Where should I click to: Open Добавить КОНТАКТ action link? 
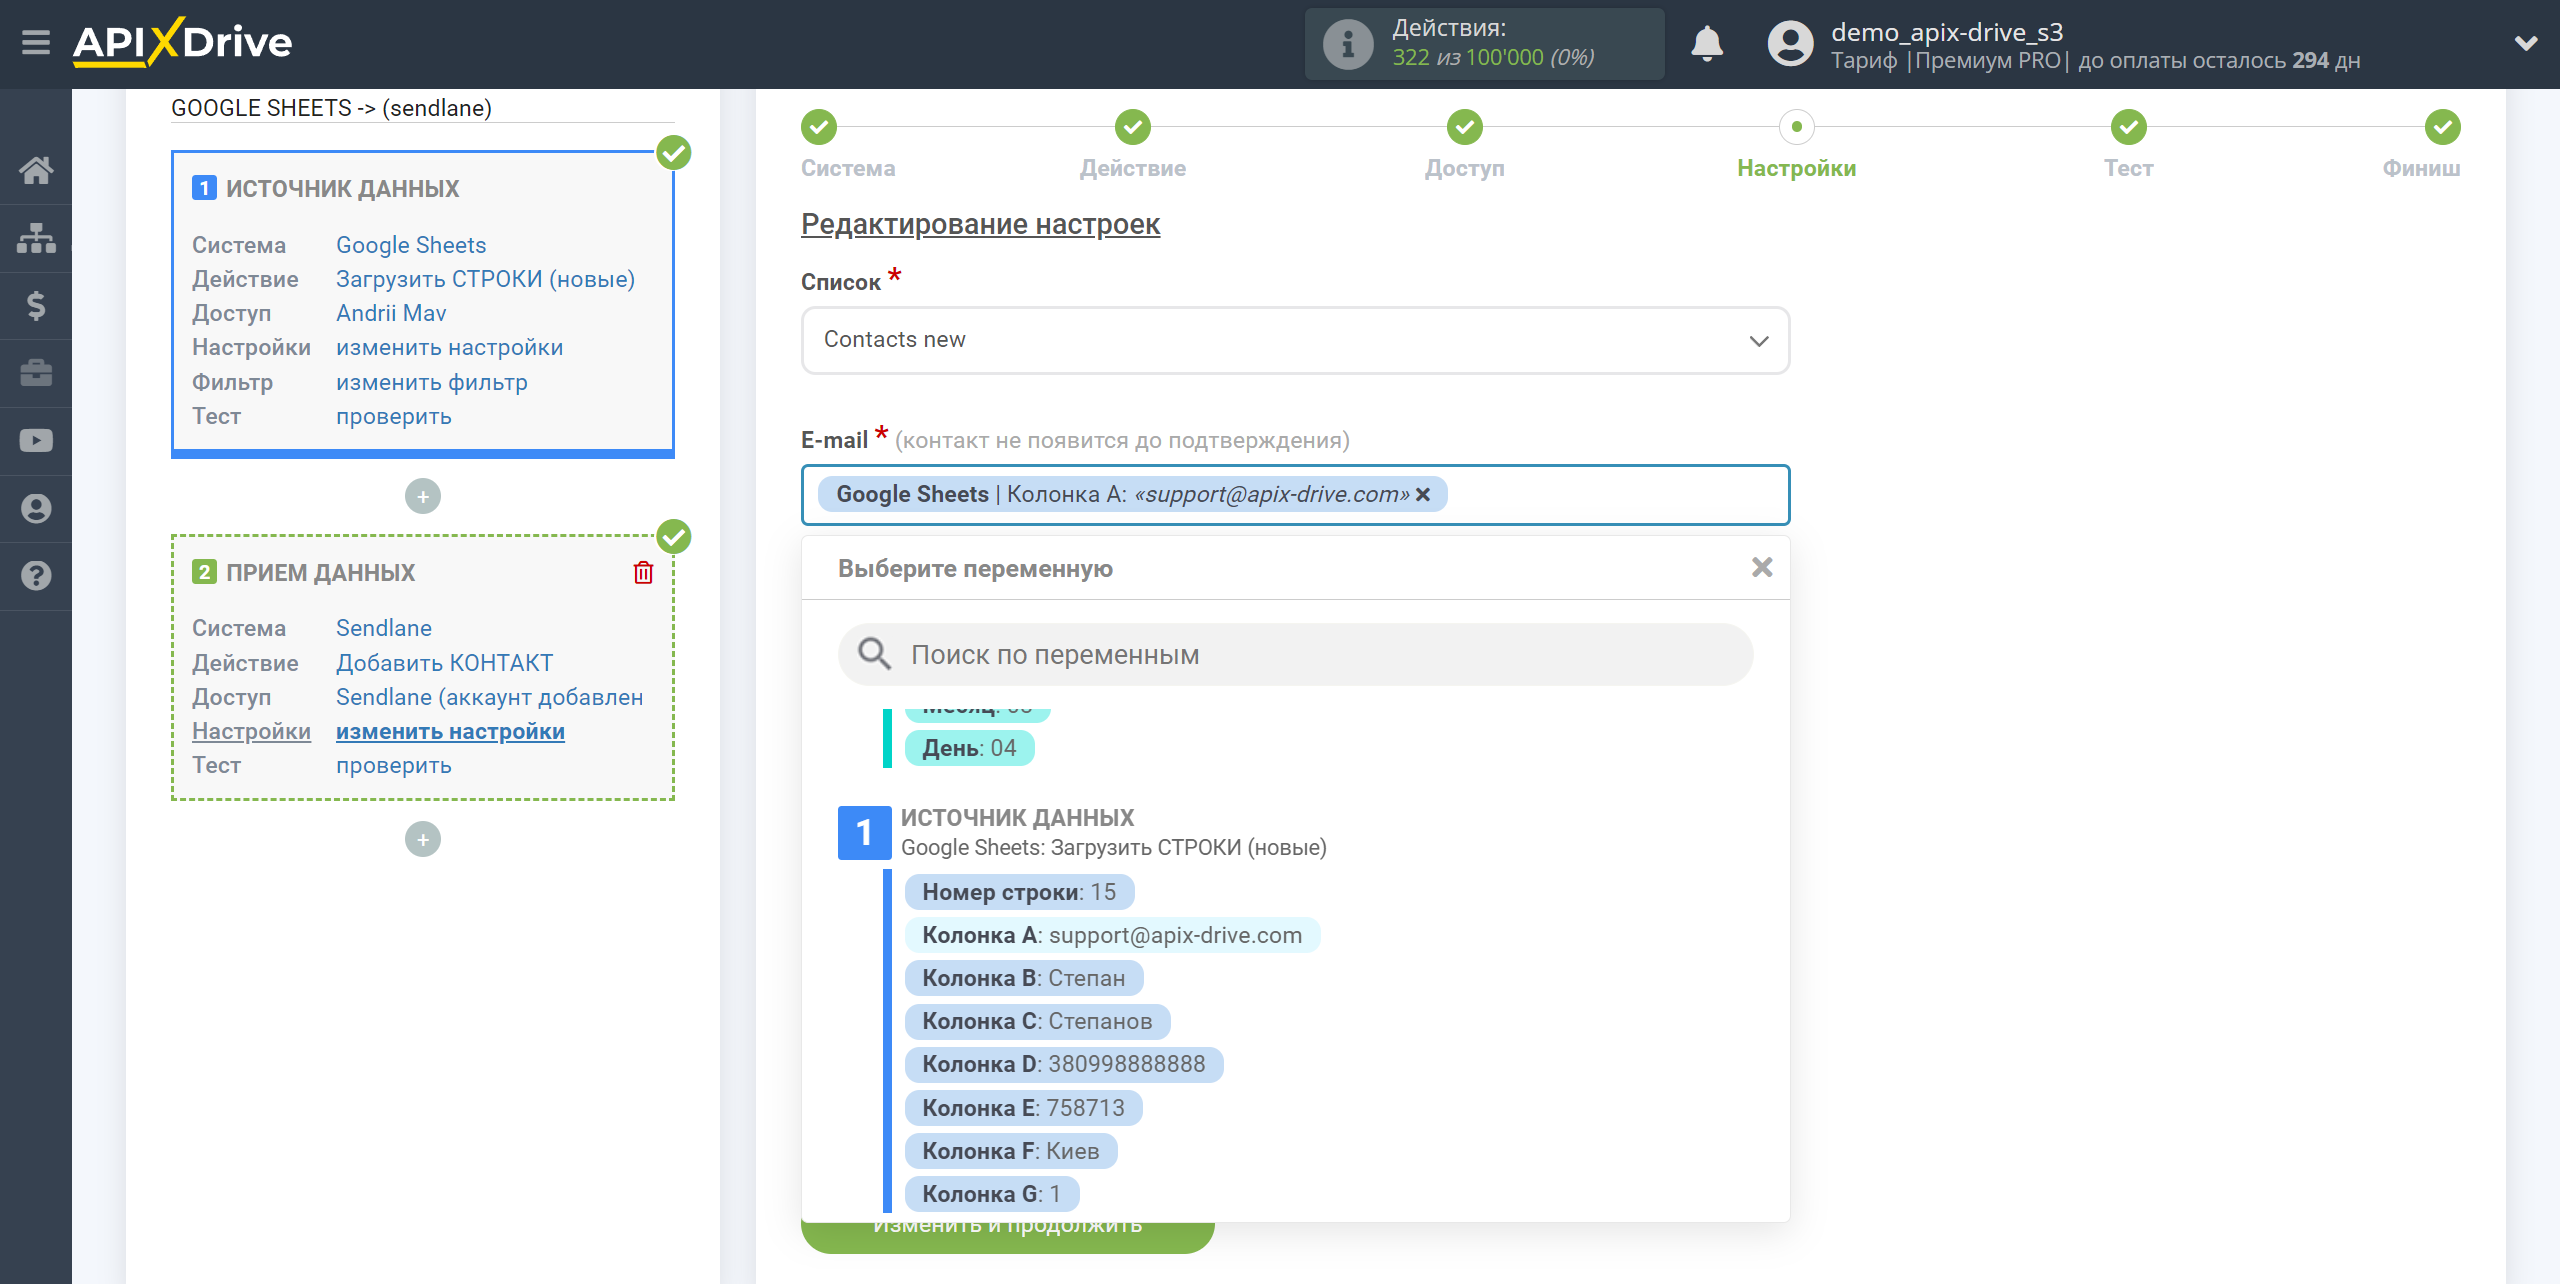[444, 663]
